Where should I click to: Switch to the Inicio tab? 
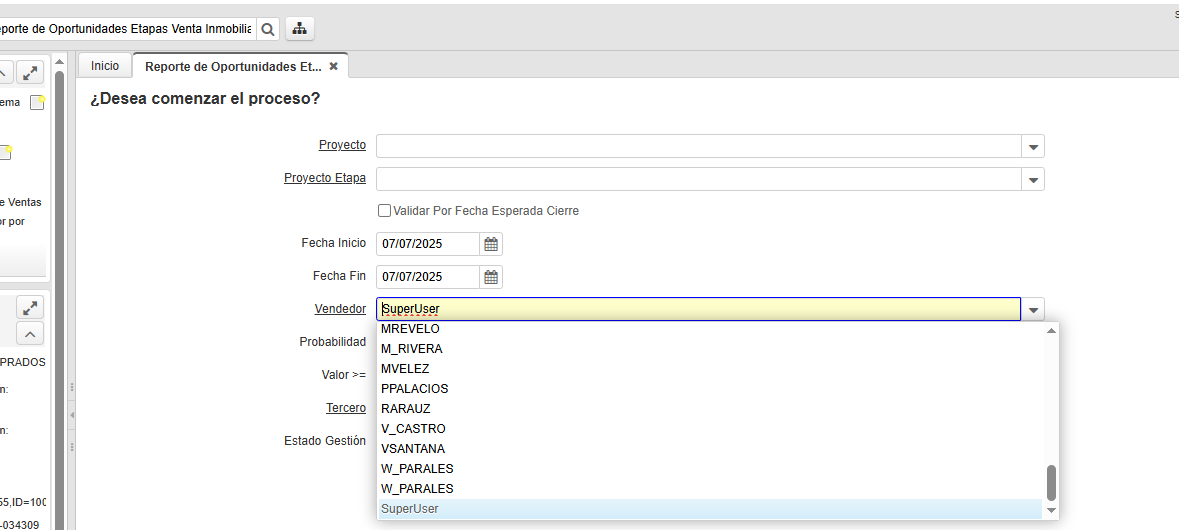[x=105, y=66]
